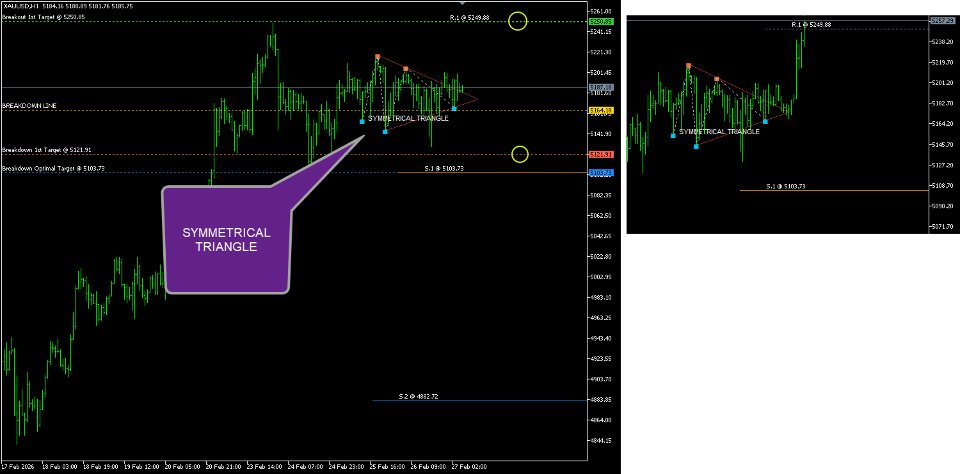Screen dimensions: 960x474
Task: Click the yellow 5164.18 price tag
Action: 601,110
